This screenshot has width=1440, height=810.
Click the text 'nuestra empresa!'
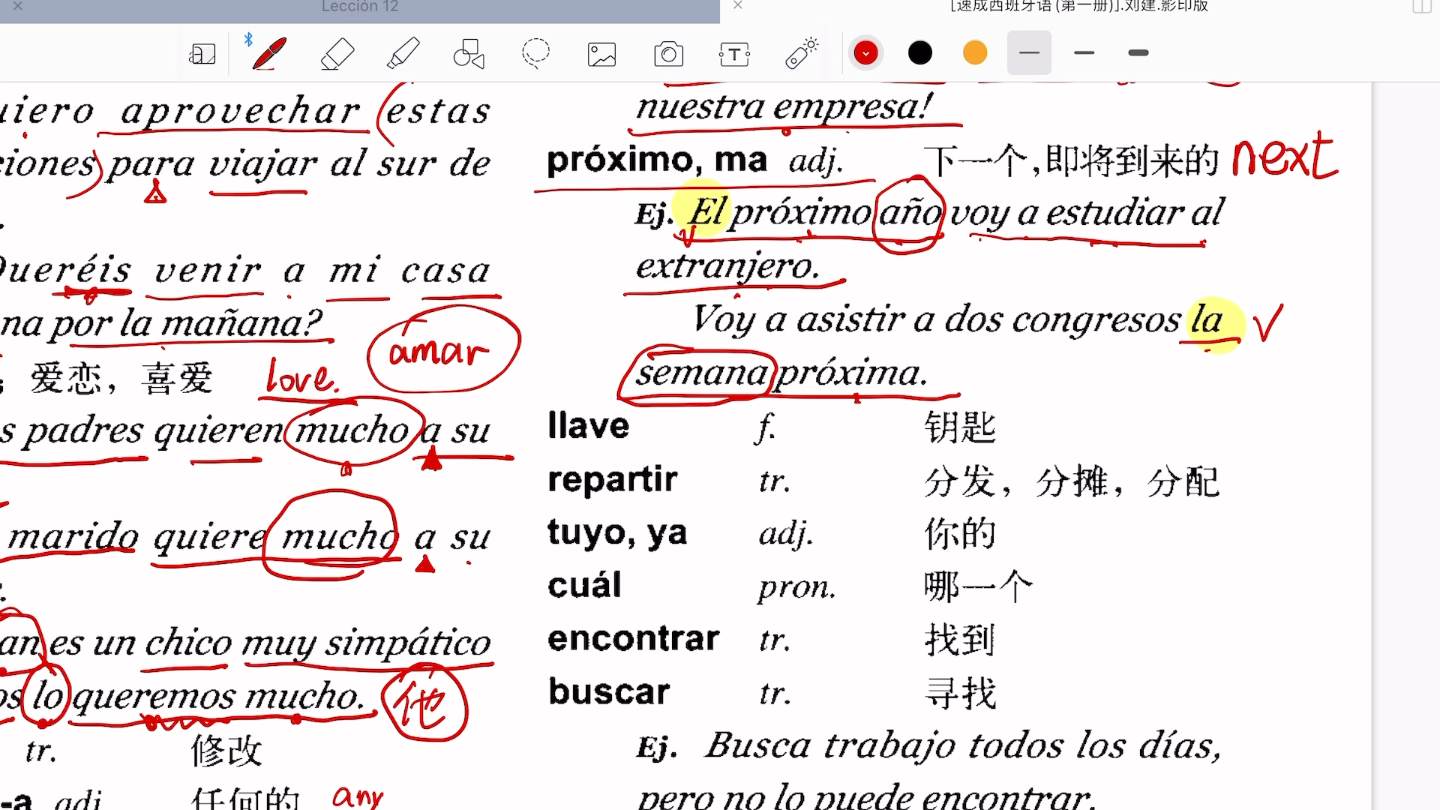[x=784, y=106]
